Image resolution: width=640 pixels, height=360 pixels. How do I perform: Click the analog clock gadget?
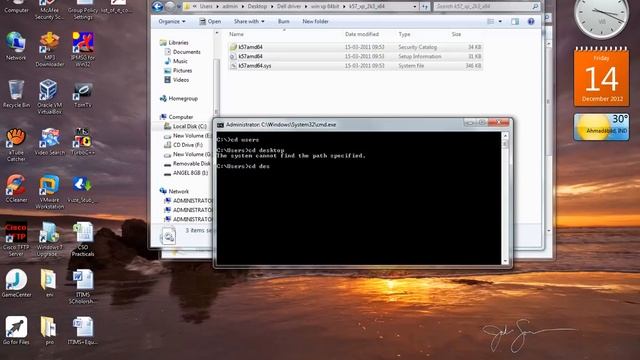point(602,17)
